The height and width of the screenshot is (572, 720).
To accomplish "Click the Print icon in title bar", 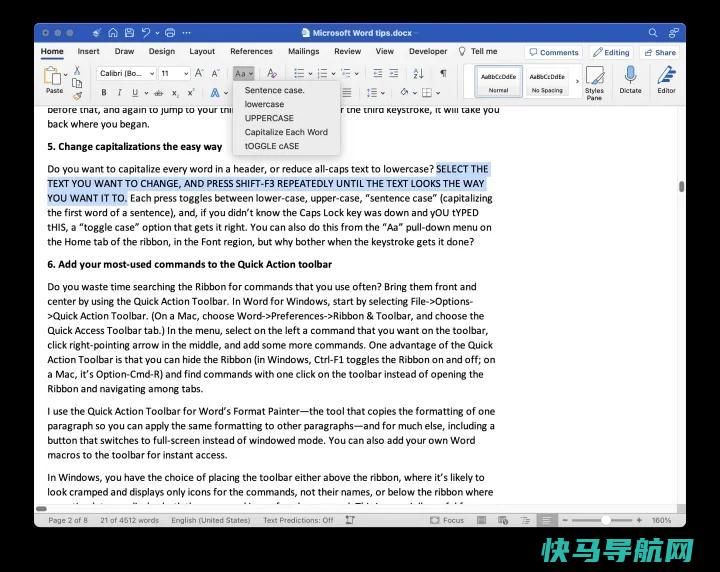I will click(170, 33).
